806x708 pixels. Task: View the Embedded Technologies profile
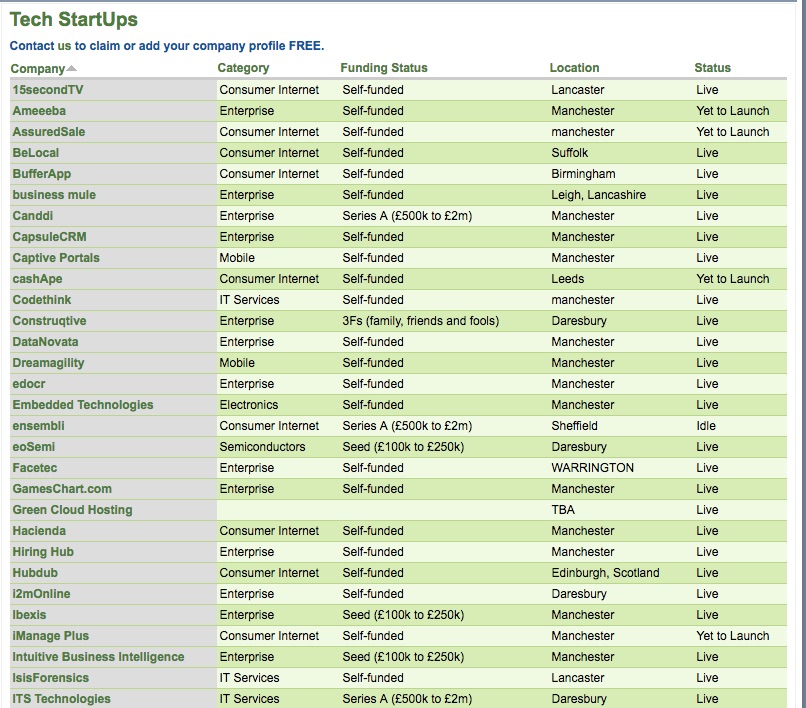83,405
